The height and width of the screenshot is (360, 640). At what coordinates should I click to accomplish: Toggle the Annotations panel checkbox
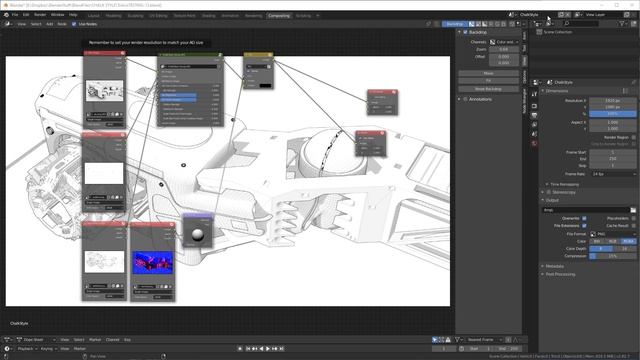click(x=465, y=99)
